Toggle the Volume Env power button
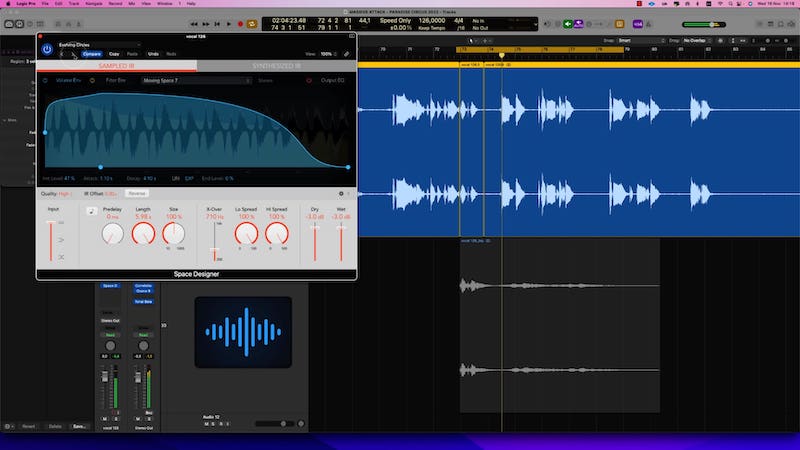800x450 pixels. click(45, 81)
